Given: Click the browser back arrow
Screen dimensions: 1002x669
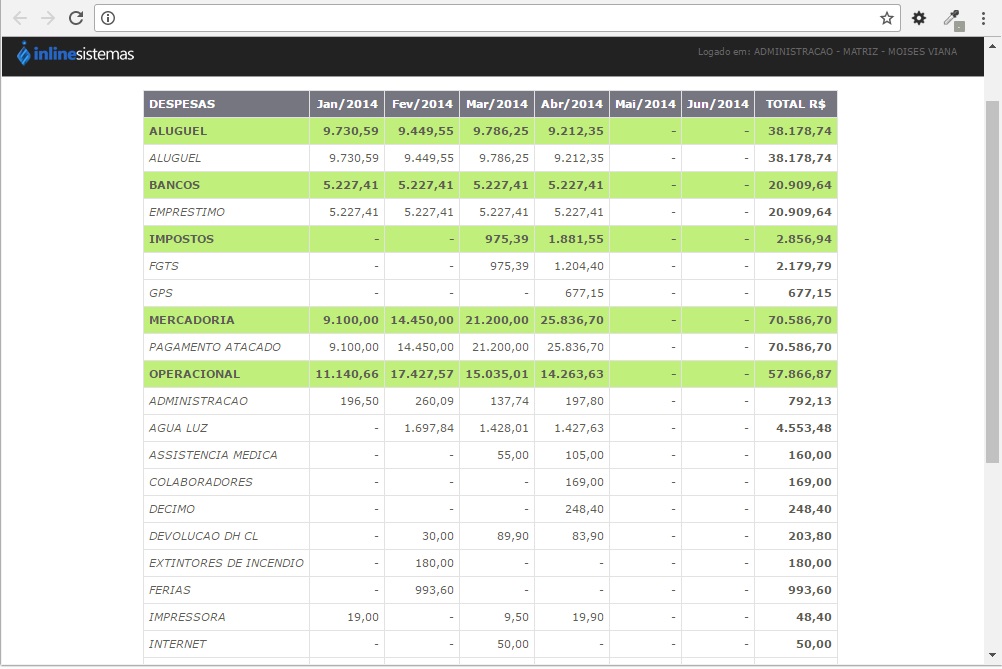Looking at the screenshot, I should (20, 18).
